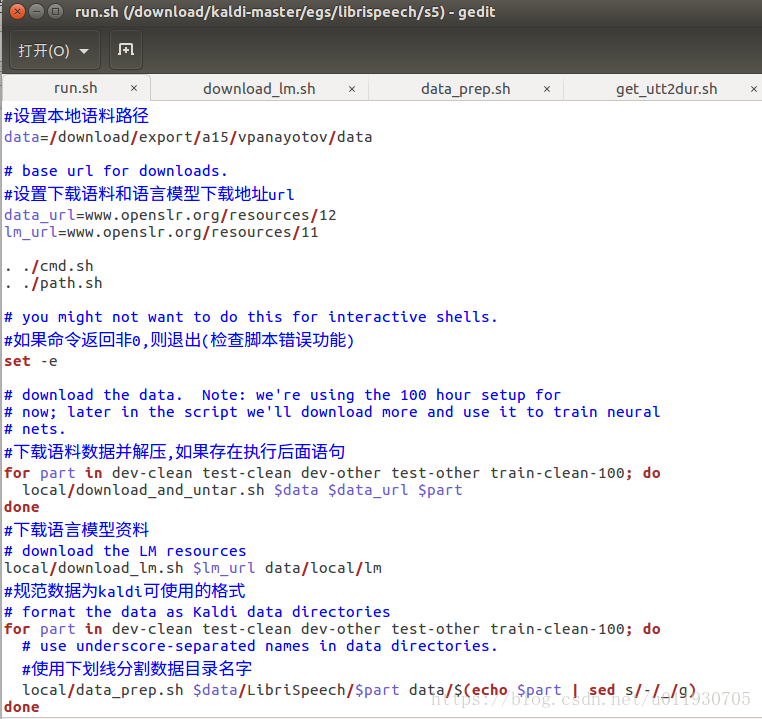Click the comment '#使用下划线分割数据目录名字'
Screen dimensions: 762x719
coord(137,669)
